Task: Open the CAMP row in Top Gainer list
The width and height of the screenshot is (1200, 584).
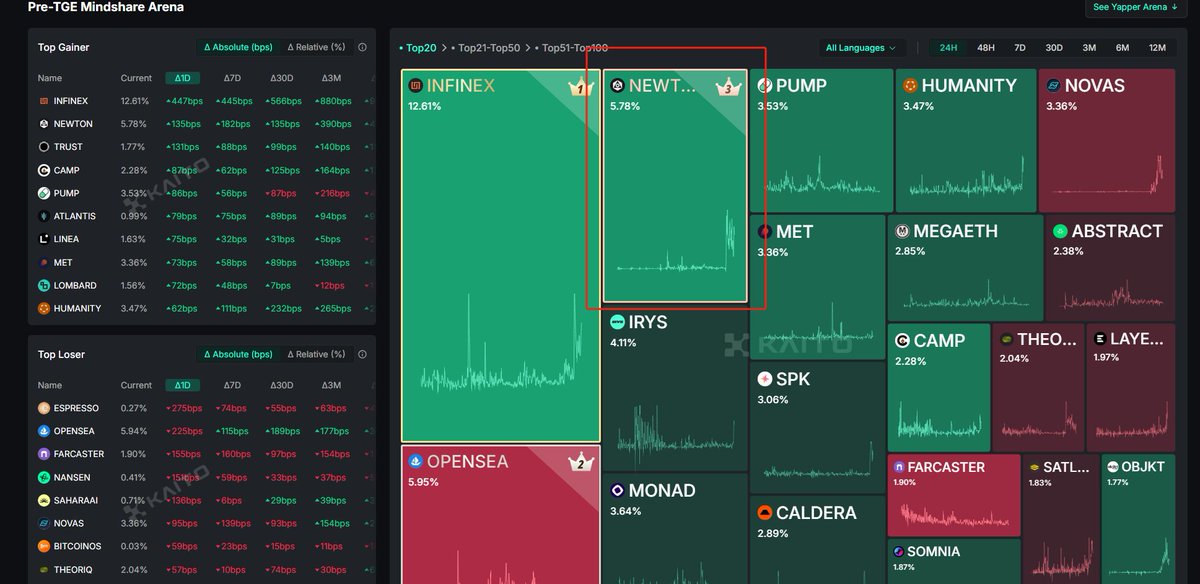Action: coord(202,170)
